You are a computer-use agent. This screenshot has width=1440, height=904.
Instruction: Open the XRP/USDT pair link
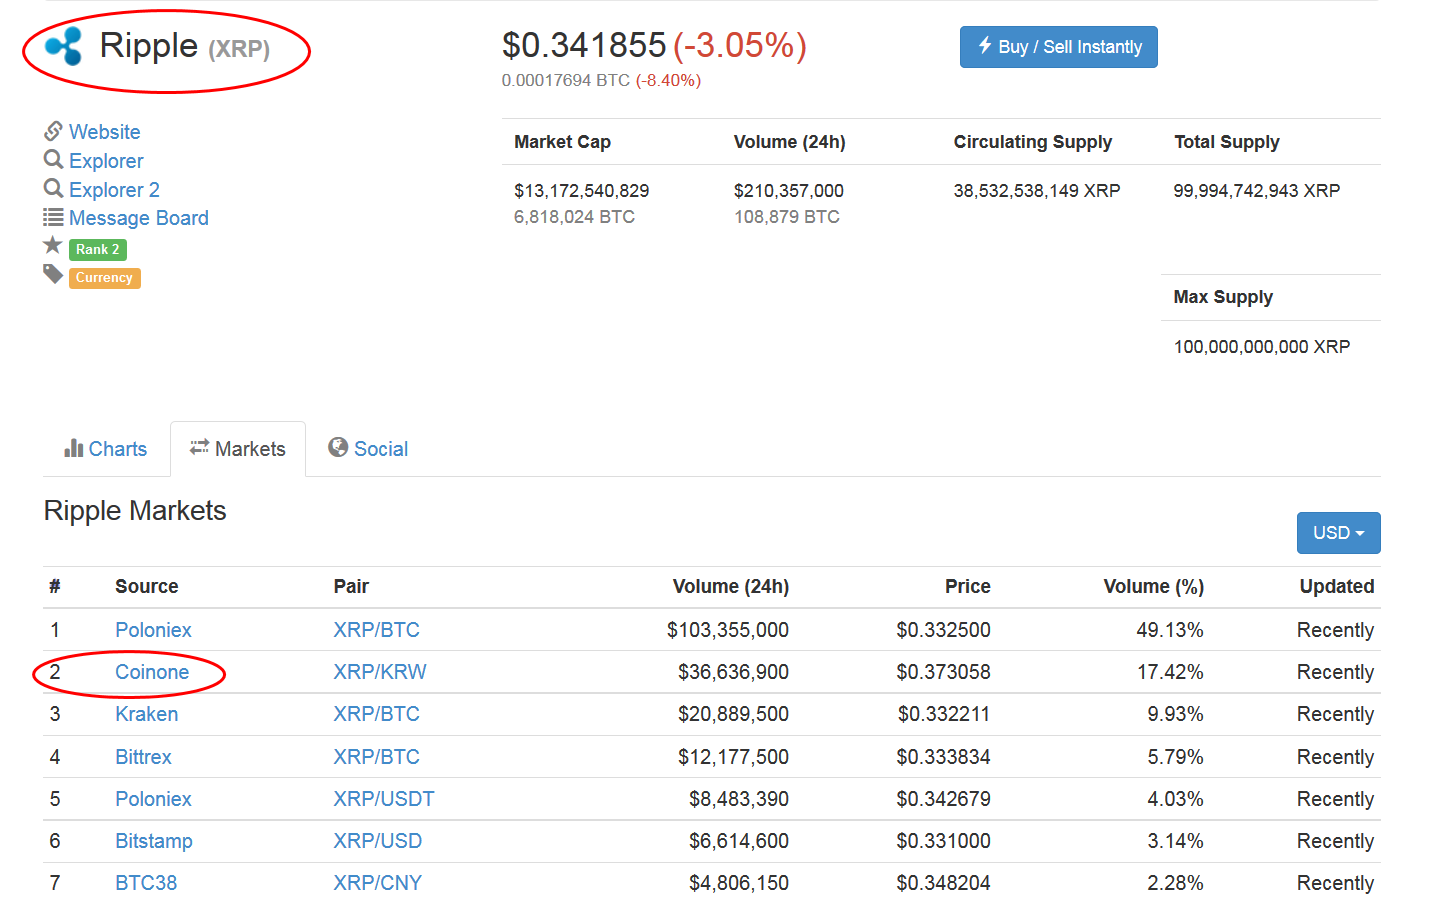tap(384, 799)
